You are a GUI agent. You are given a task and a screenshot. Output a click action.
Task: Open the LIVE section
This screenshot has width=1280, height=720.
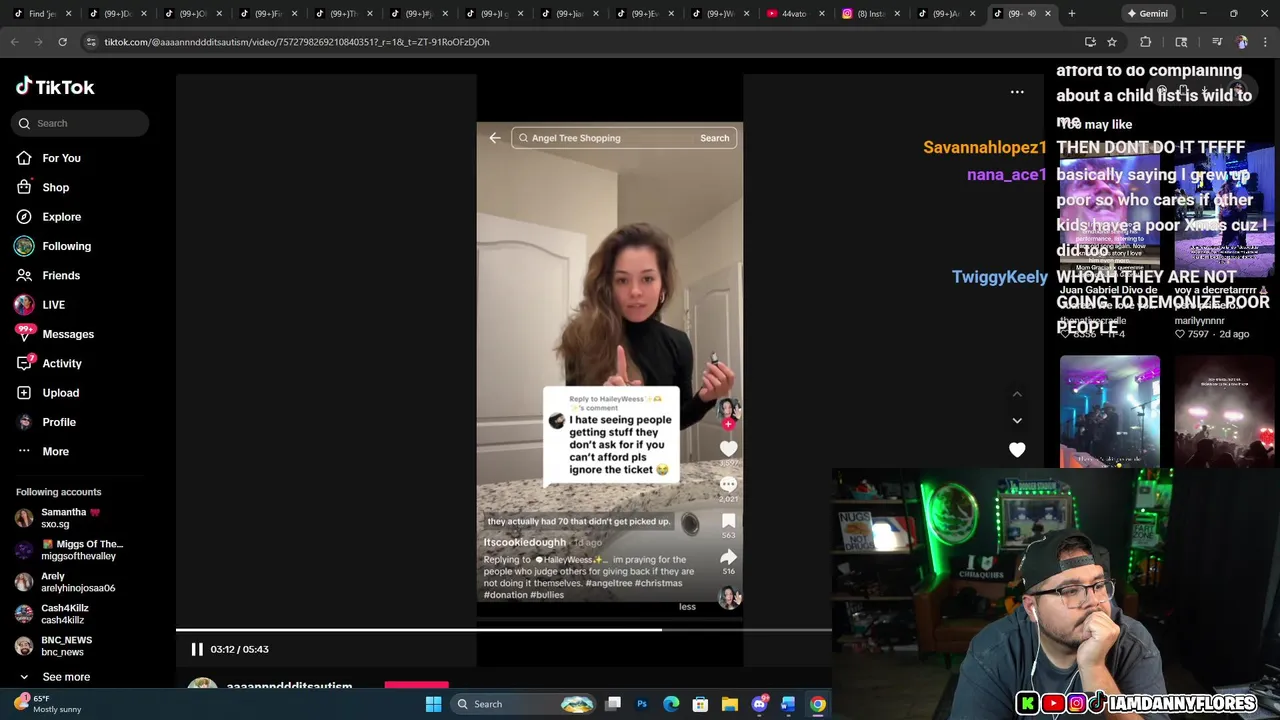point(53,305)
